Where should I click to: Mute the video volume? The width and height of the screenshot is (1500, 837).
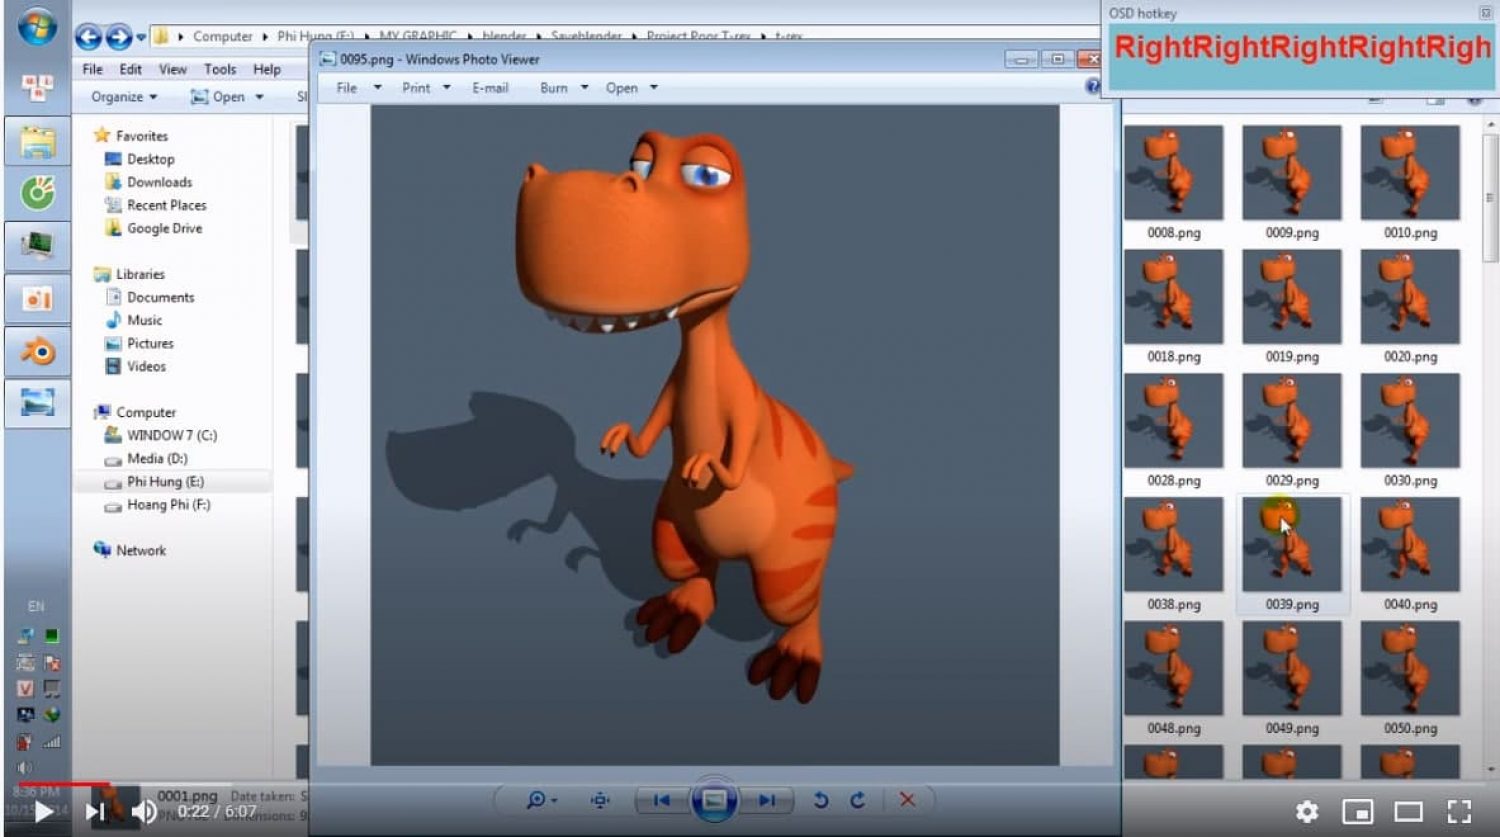[x=145, y=811]
